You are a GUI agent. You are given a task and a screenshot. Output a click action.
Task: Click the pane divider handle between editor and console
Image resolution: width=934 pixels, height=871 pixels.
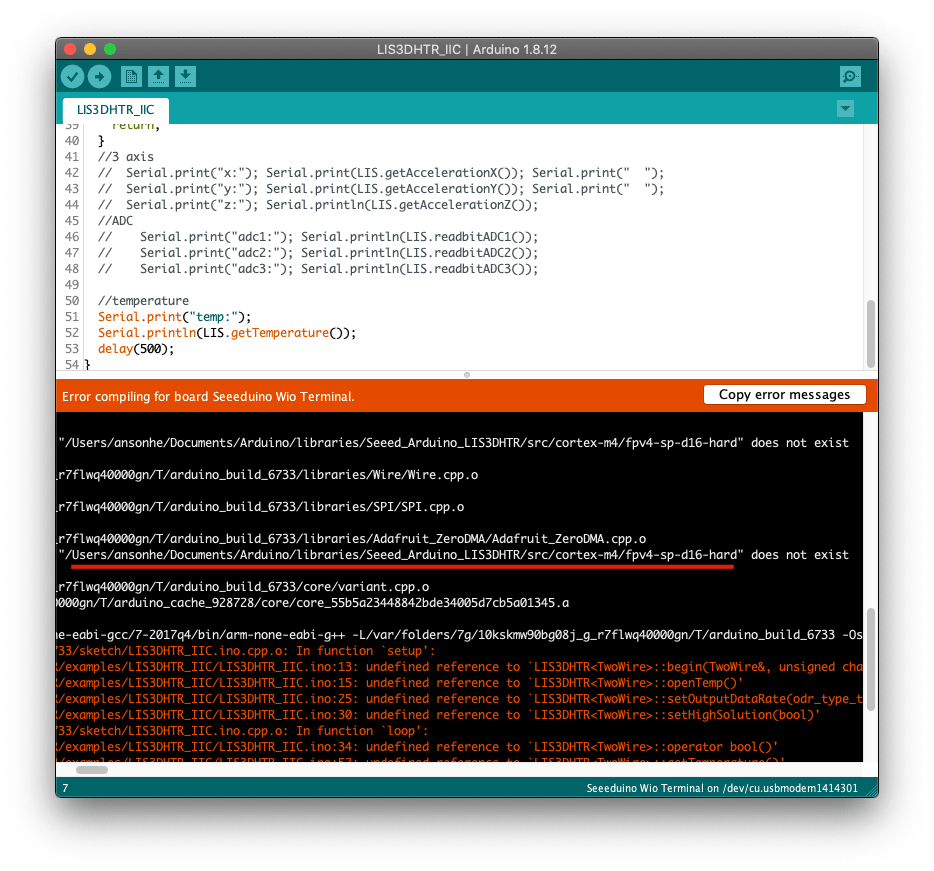pos(466,373)
